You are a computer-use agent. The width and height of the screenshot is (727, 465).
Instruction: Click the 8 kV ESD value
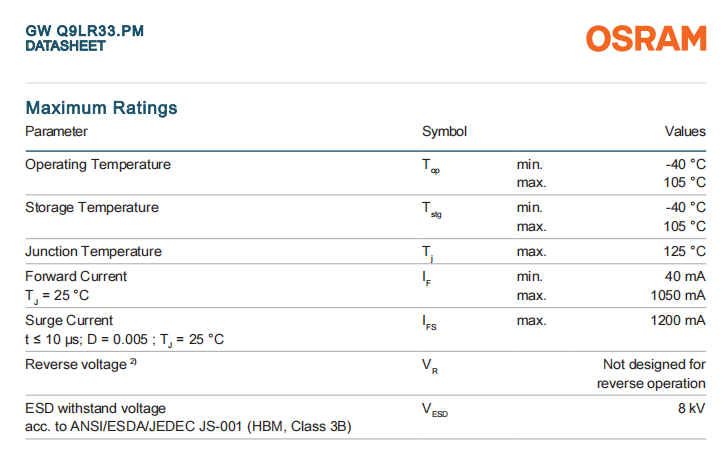pos(692,408)
